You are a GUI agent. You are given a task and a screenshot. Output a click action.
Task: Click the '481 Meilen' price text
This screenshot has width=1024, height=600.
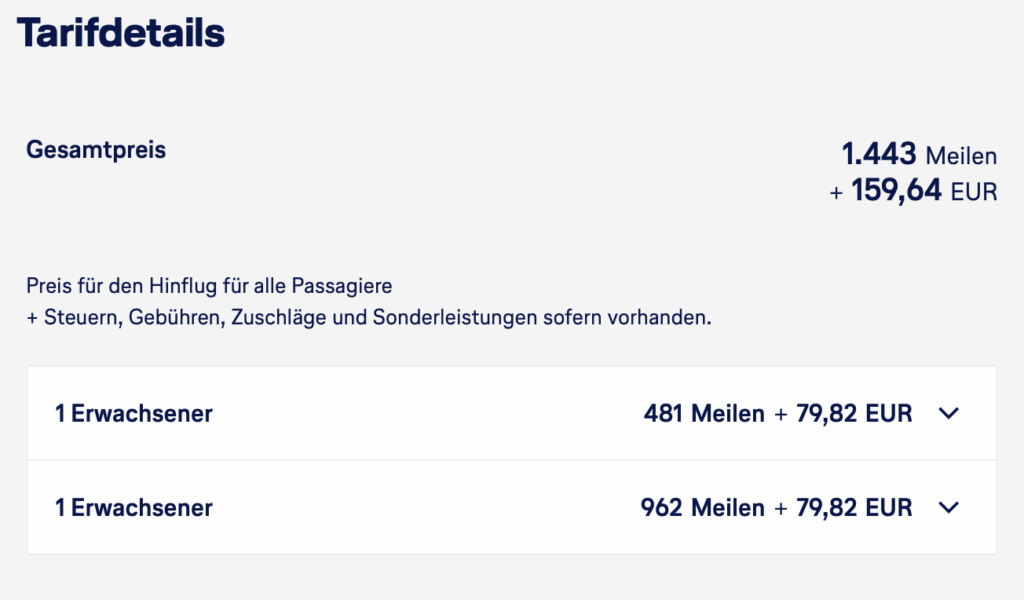[x=704, y=414]
